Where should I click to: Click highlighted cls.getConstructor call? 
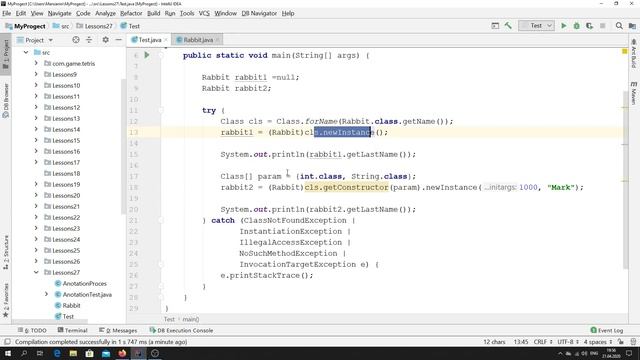coord(347,187)
